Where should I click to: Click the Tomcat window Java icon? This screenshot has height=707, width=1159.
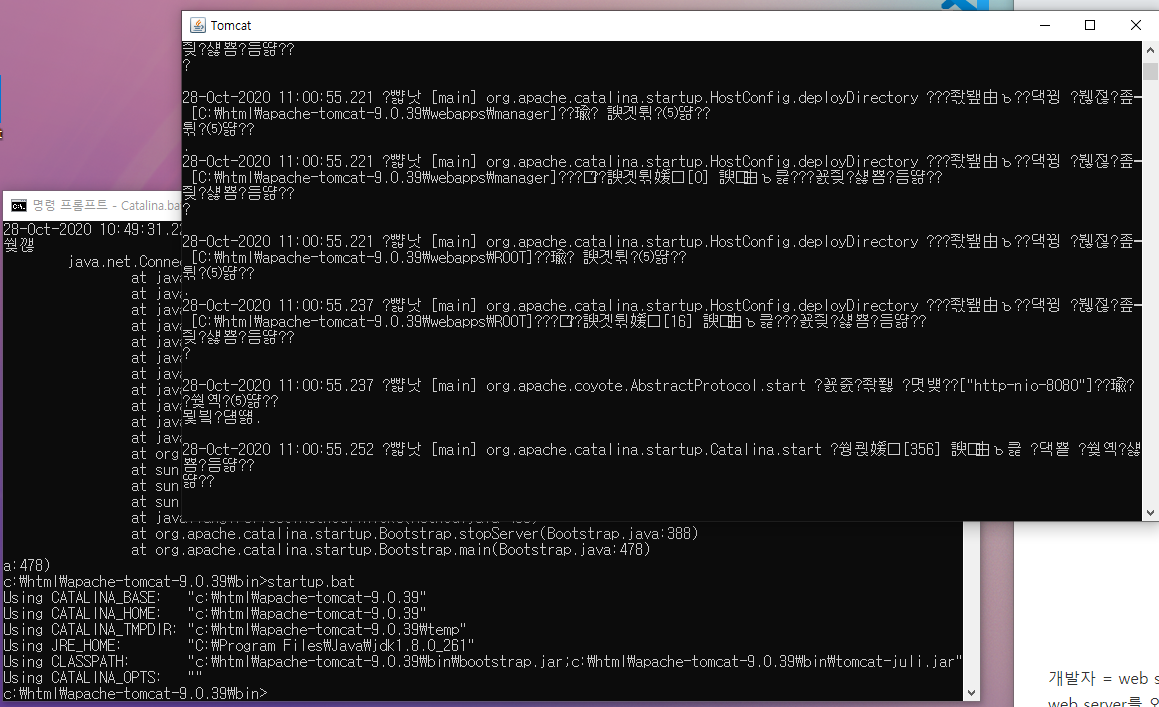pos(197,25)
